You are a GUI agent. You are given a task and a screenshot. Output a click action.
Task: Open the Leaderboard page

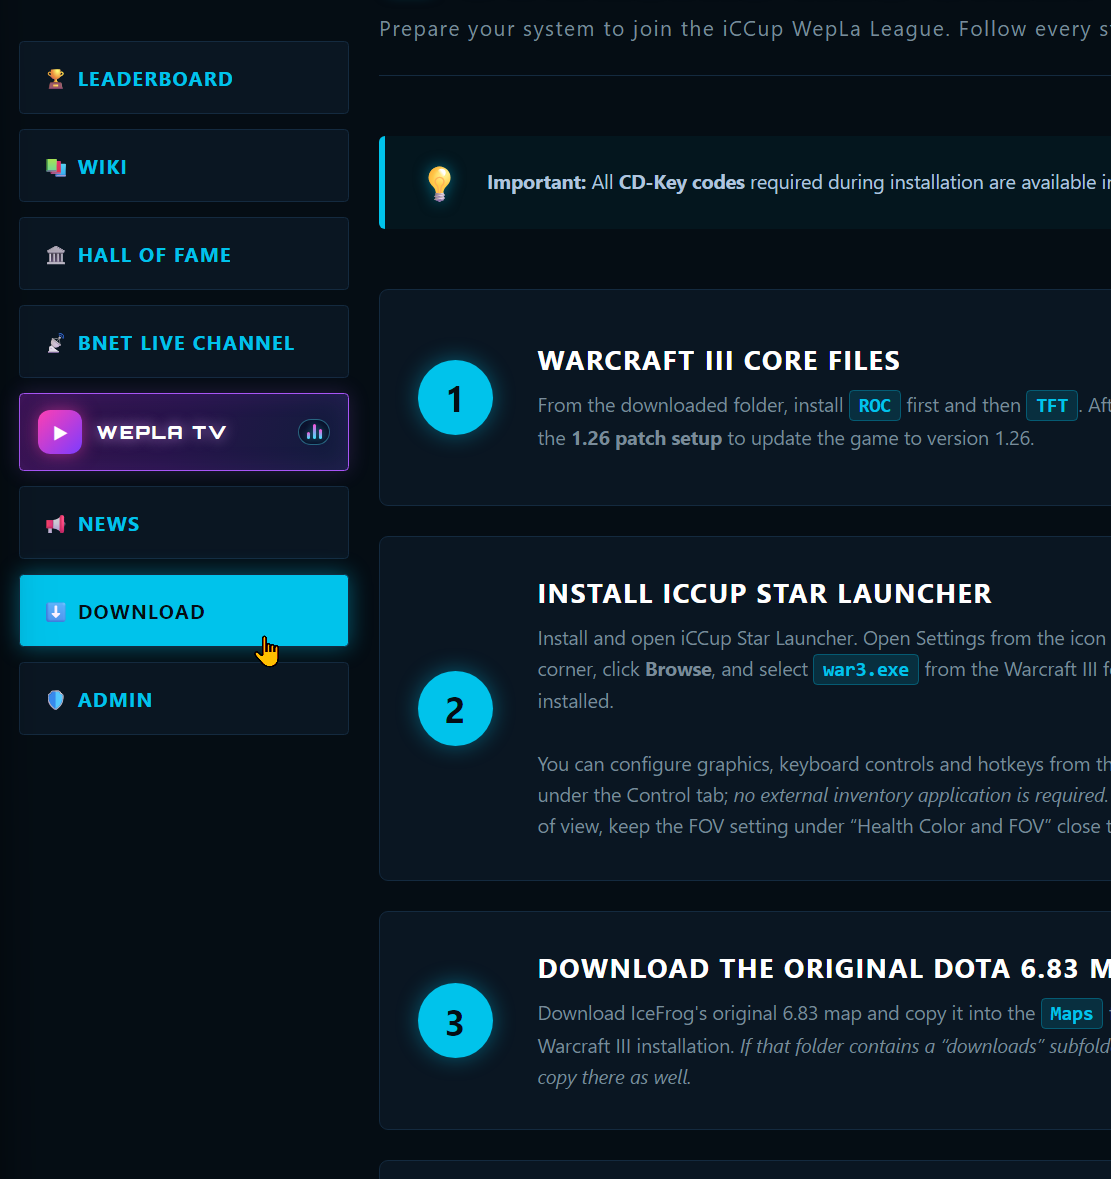click(x=184, y=78)
